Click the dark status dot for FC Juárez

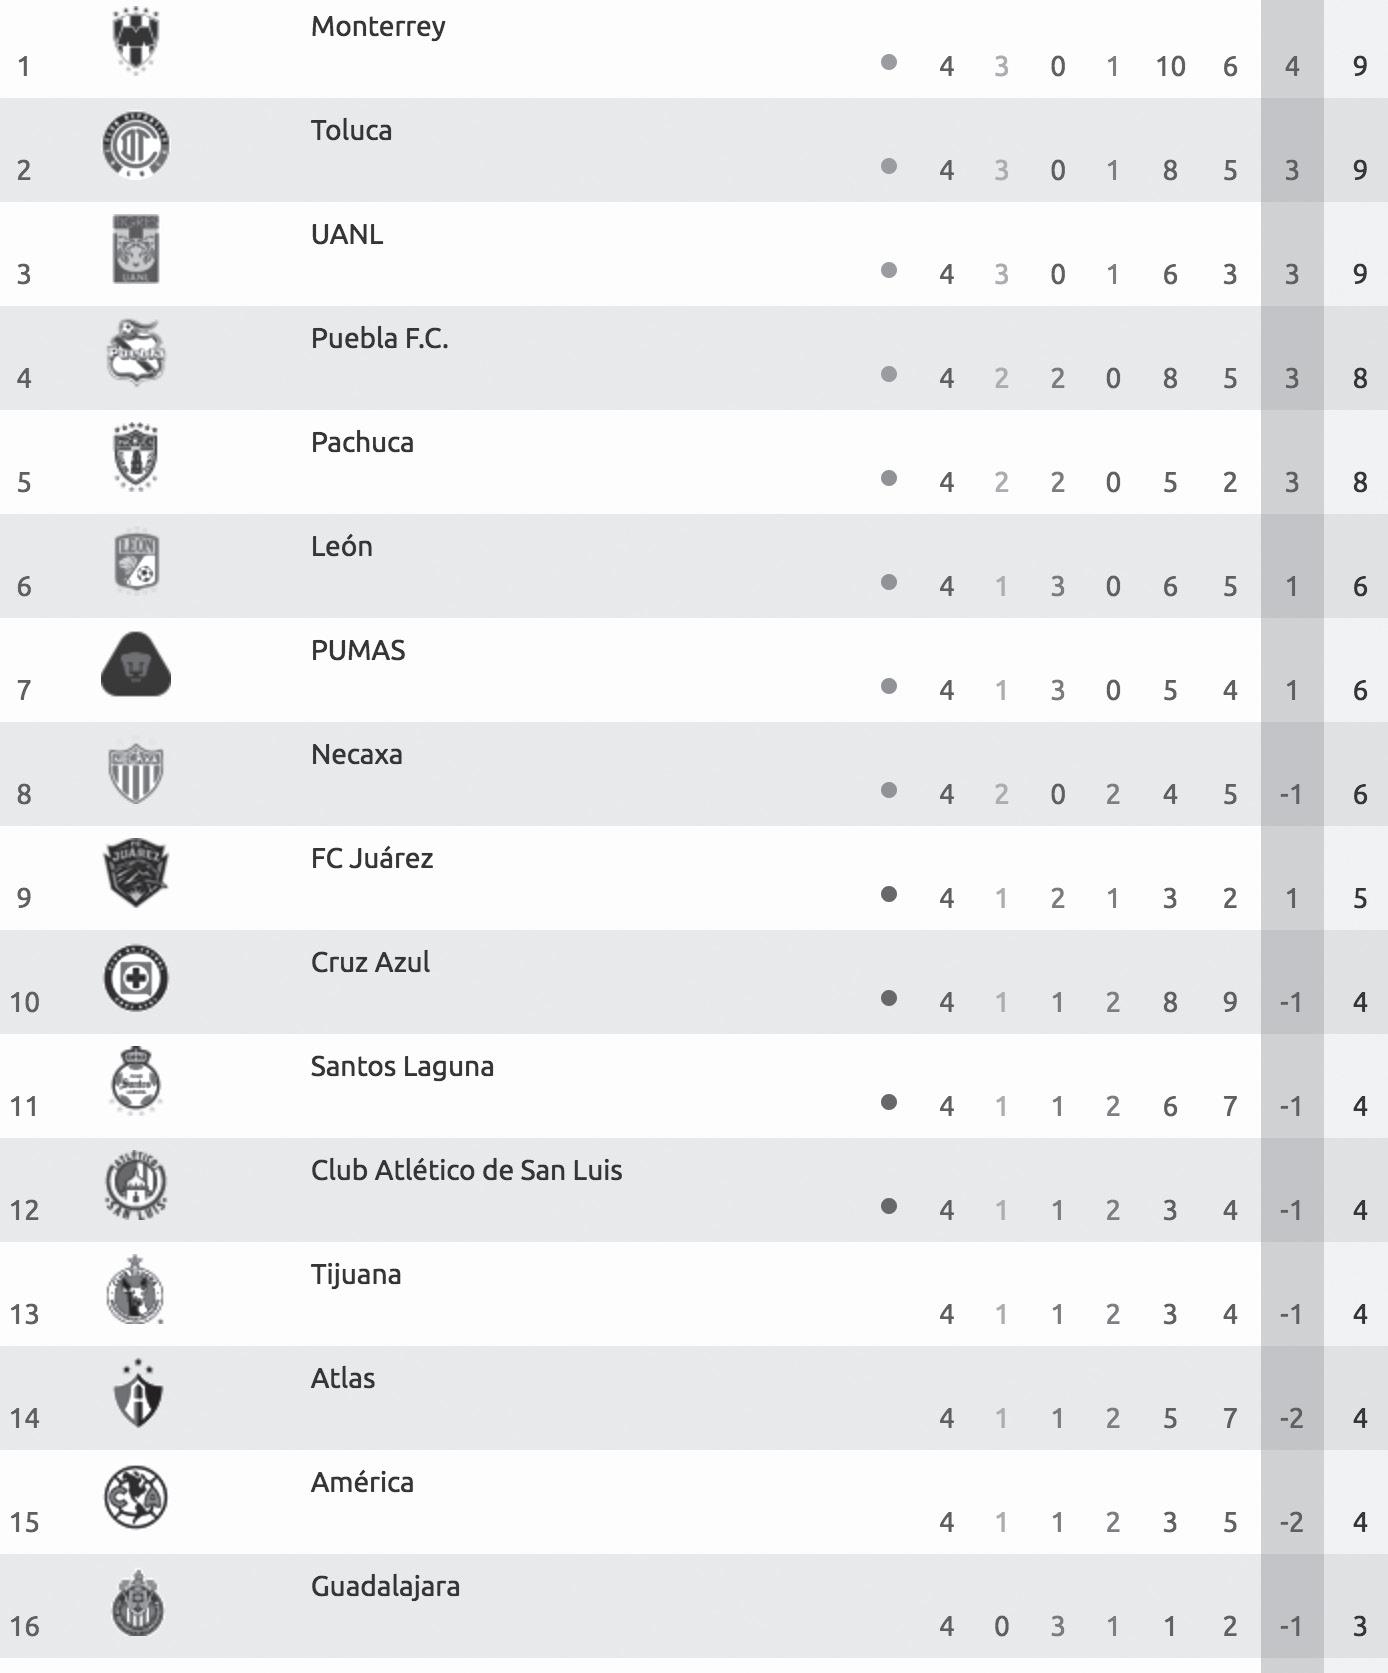[x=888, y=894]
